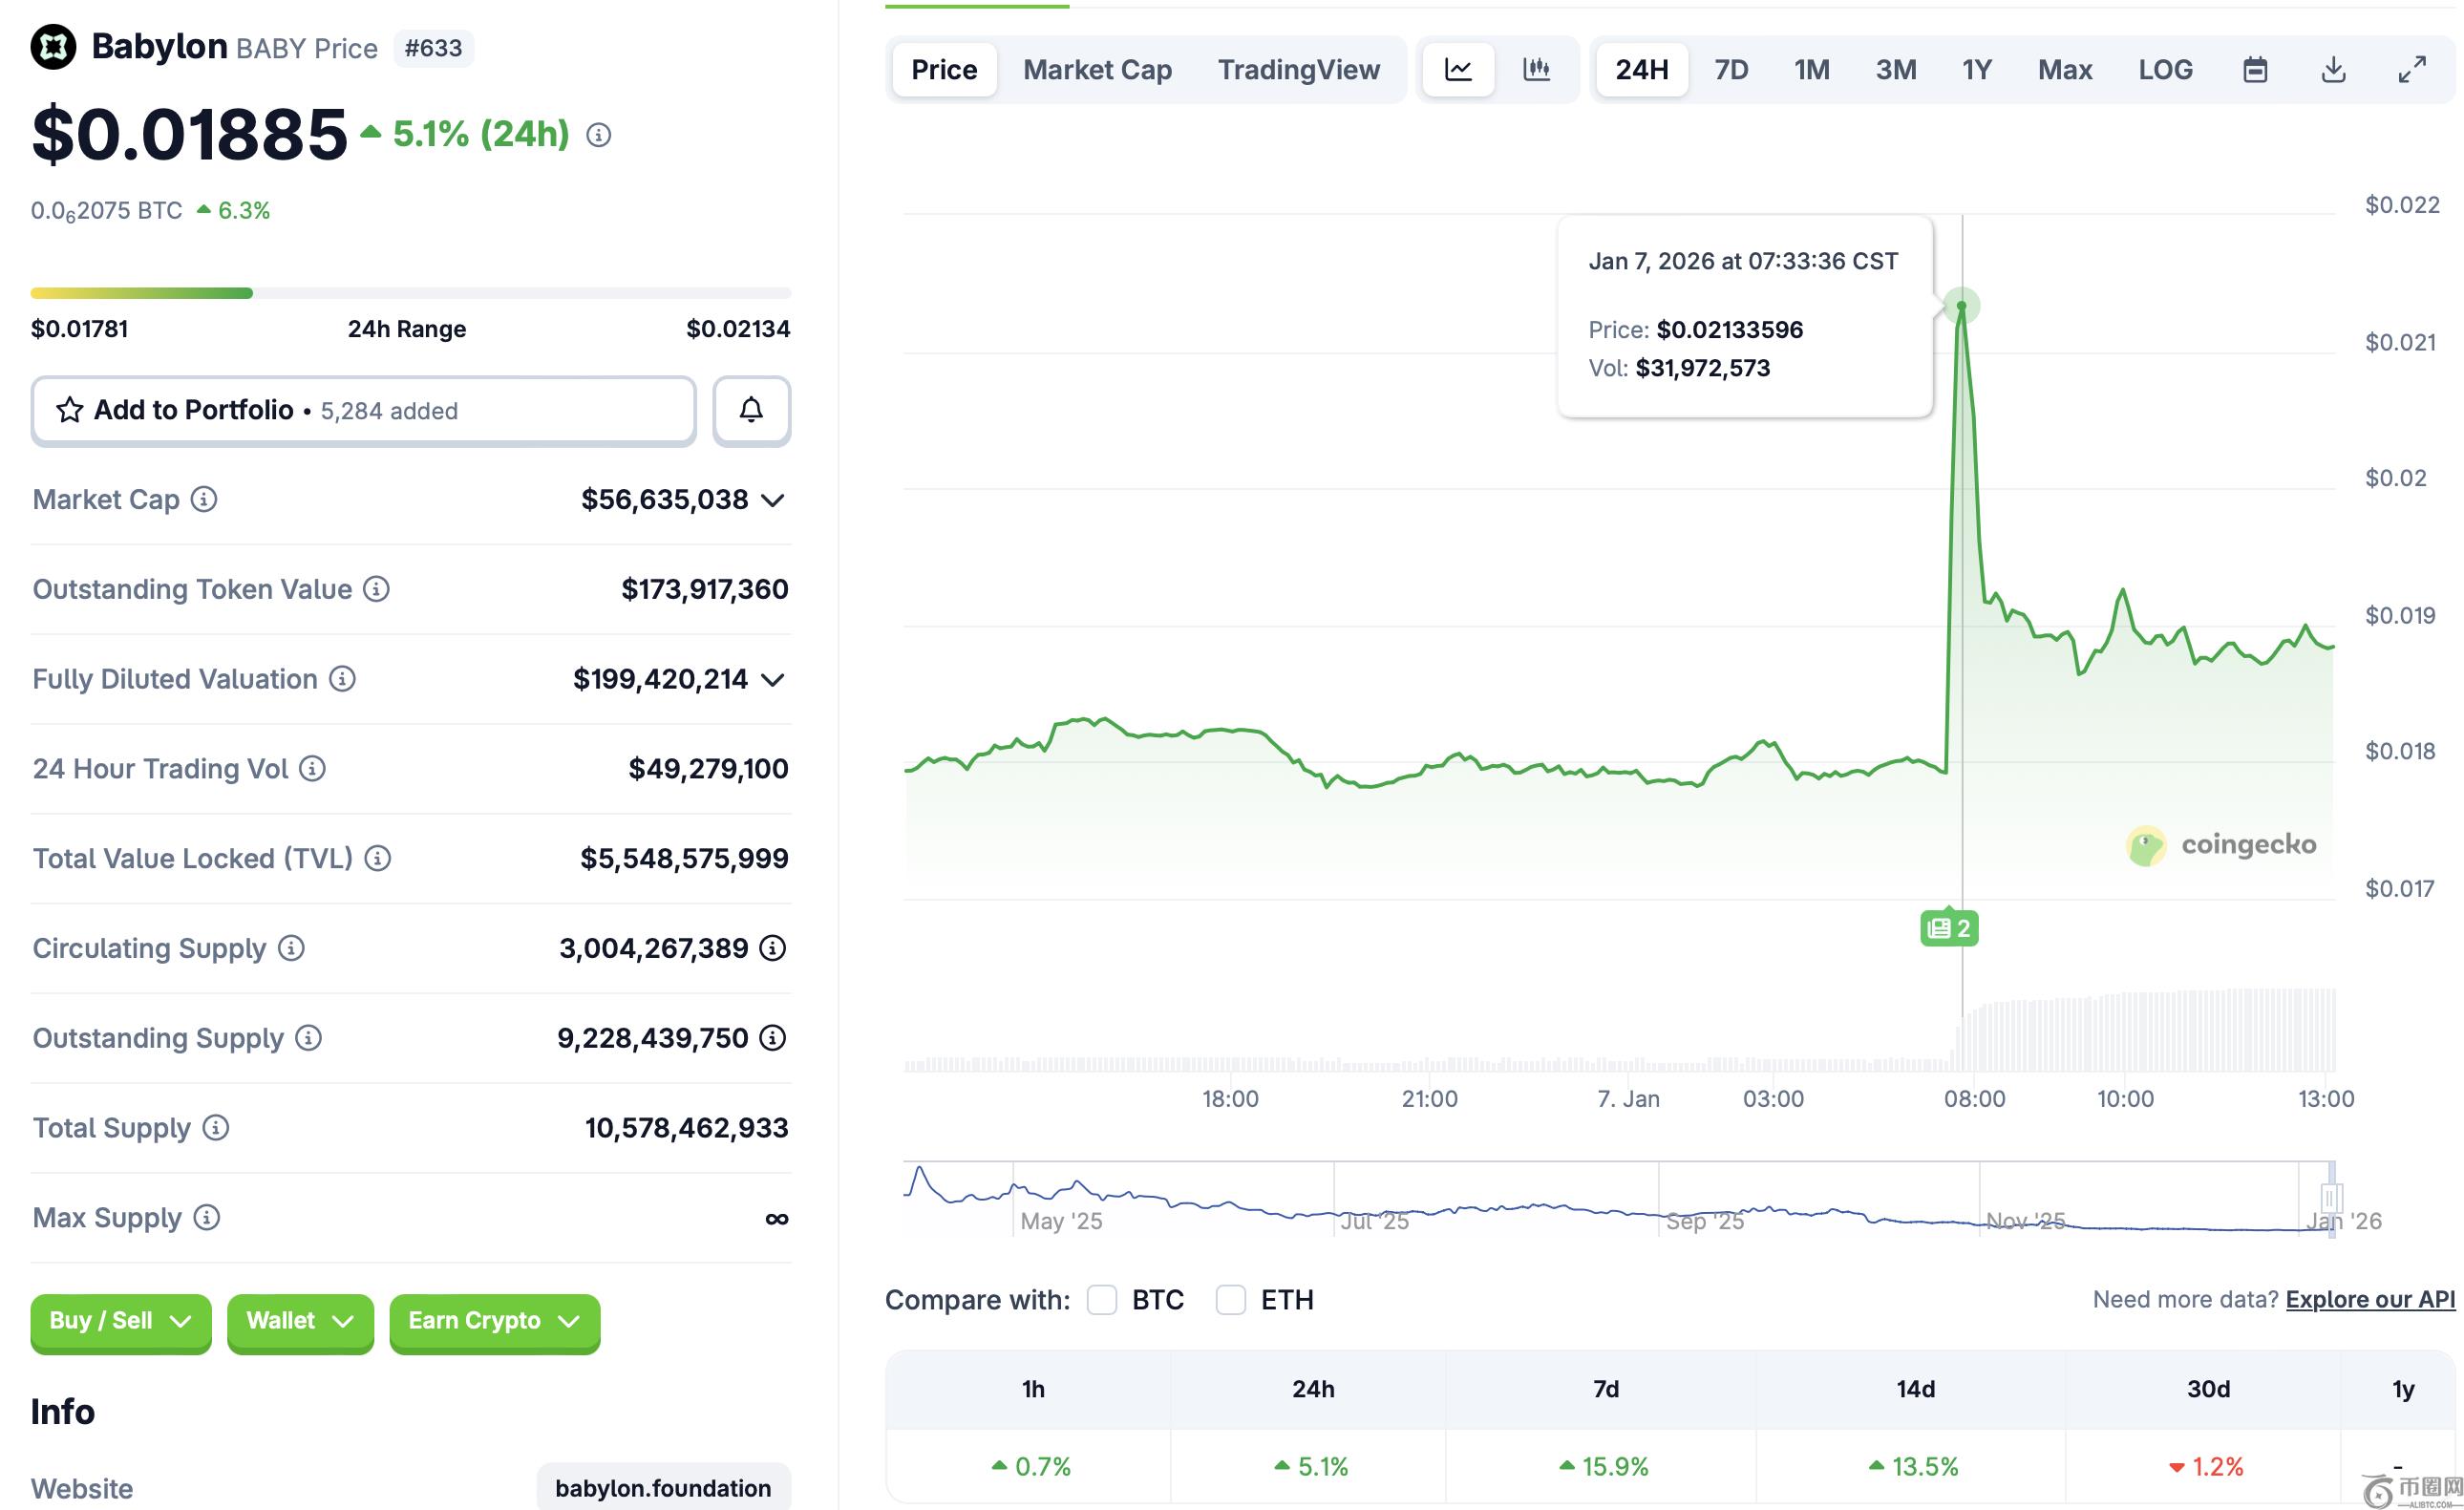The width and height of the screenshot is (2464, 1510).
Task: Open the calendar date range picker
Action: (2255, 70)
